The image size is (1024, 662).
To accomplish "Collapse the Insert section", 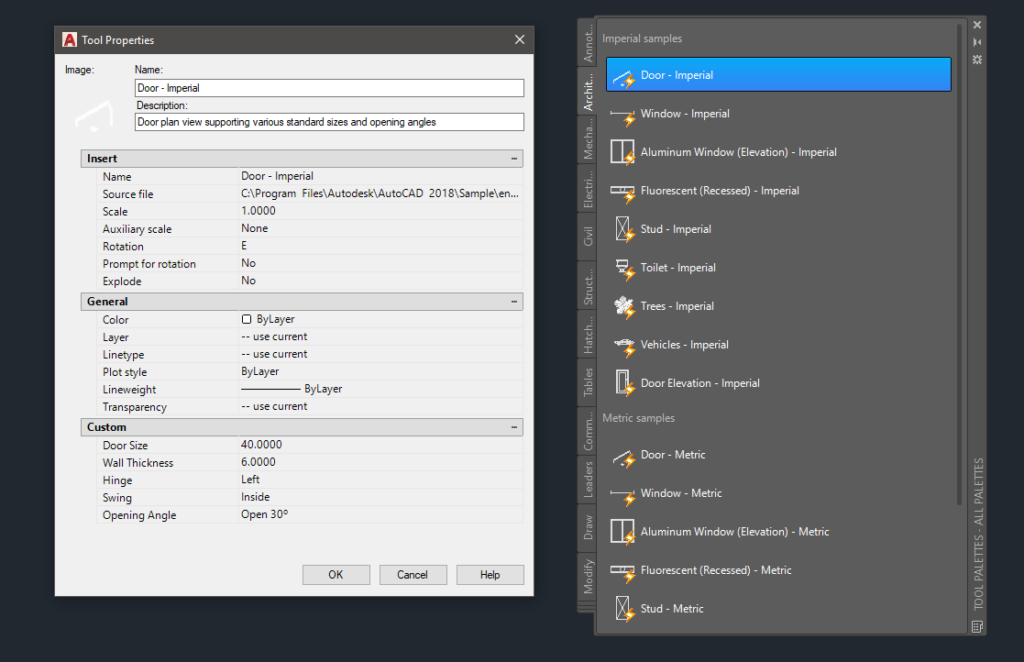I will point(514,159).
